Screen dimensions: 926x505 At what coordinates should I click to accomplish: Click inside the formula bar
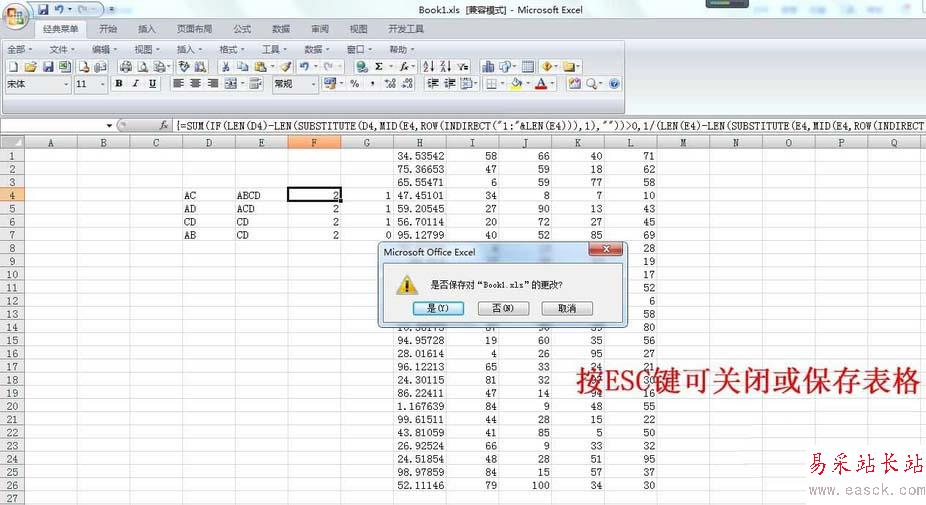click(x=549, y=126)
